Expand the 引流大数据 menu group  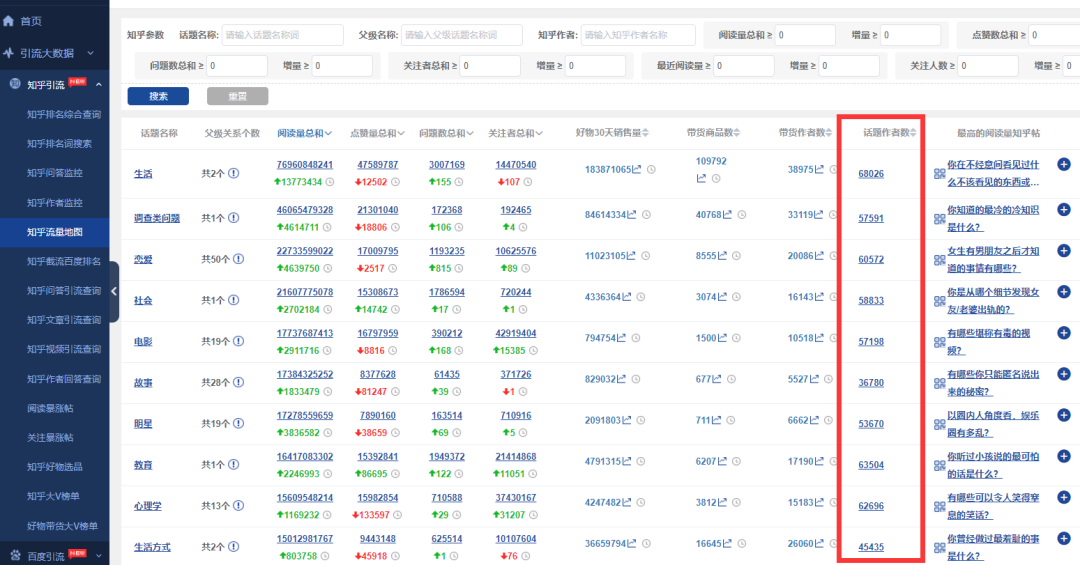(x=90, y=53)
